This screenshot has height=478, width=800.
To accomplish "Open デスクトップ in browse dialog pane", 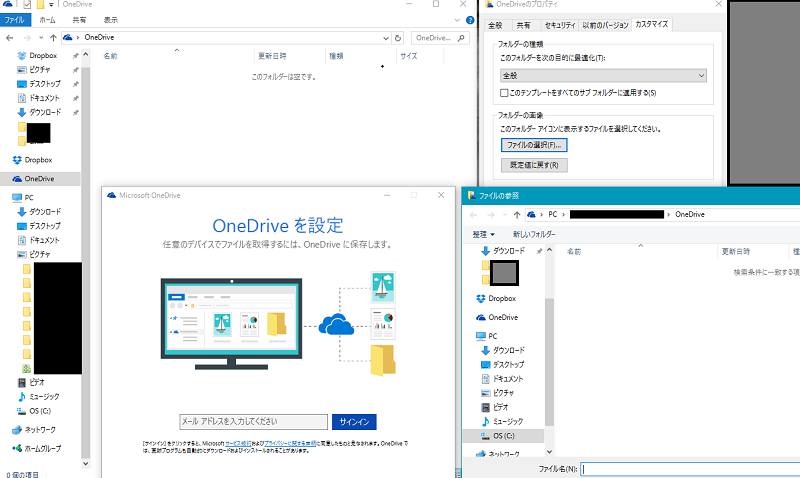I will [x=508, y=365].
